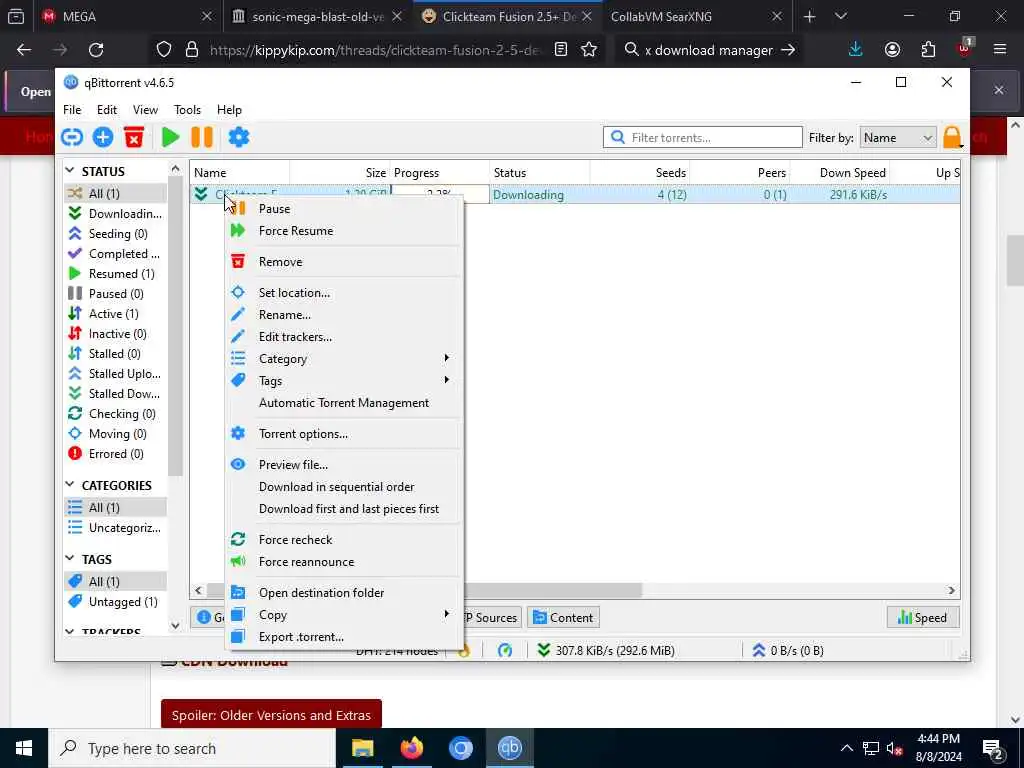
Task: Open qBittorrent Options gear icon
Action: 238,137
